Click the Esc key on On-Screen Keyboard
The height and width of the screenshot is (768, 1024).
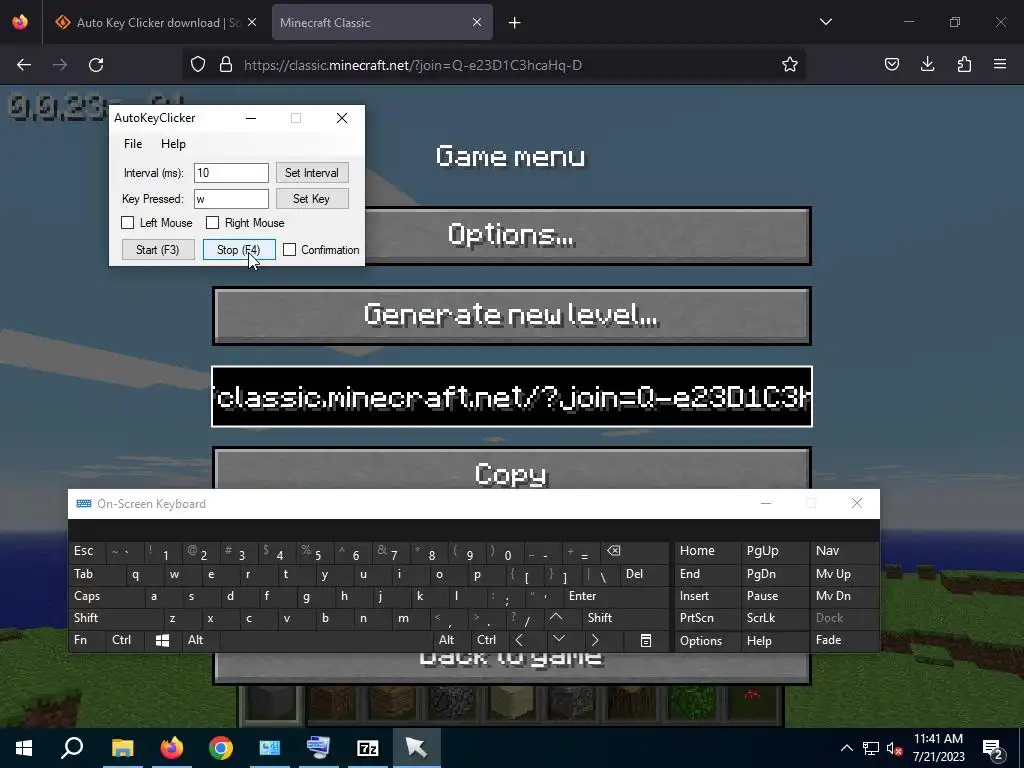(86, 551)
